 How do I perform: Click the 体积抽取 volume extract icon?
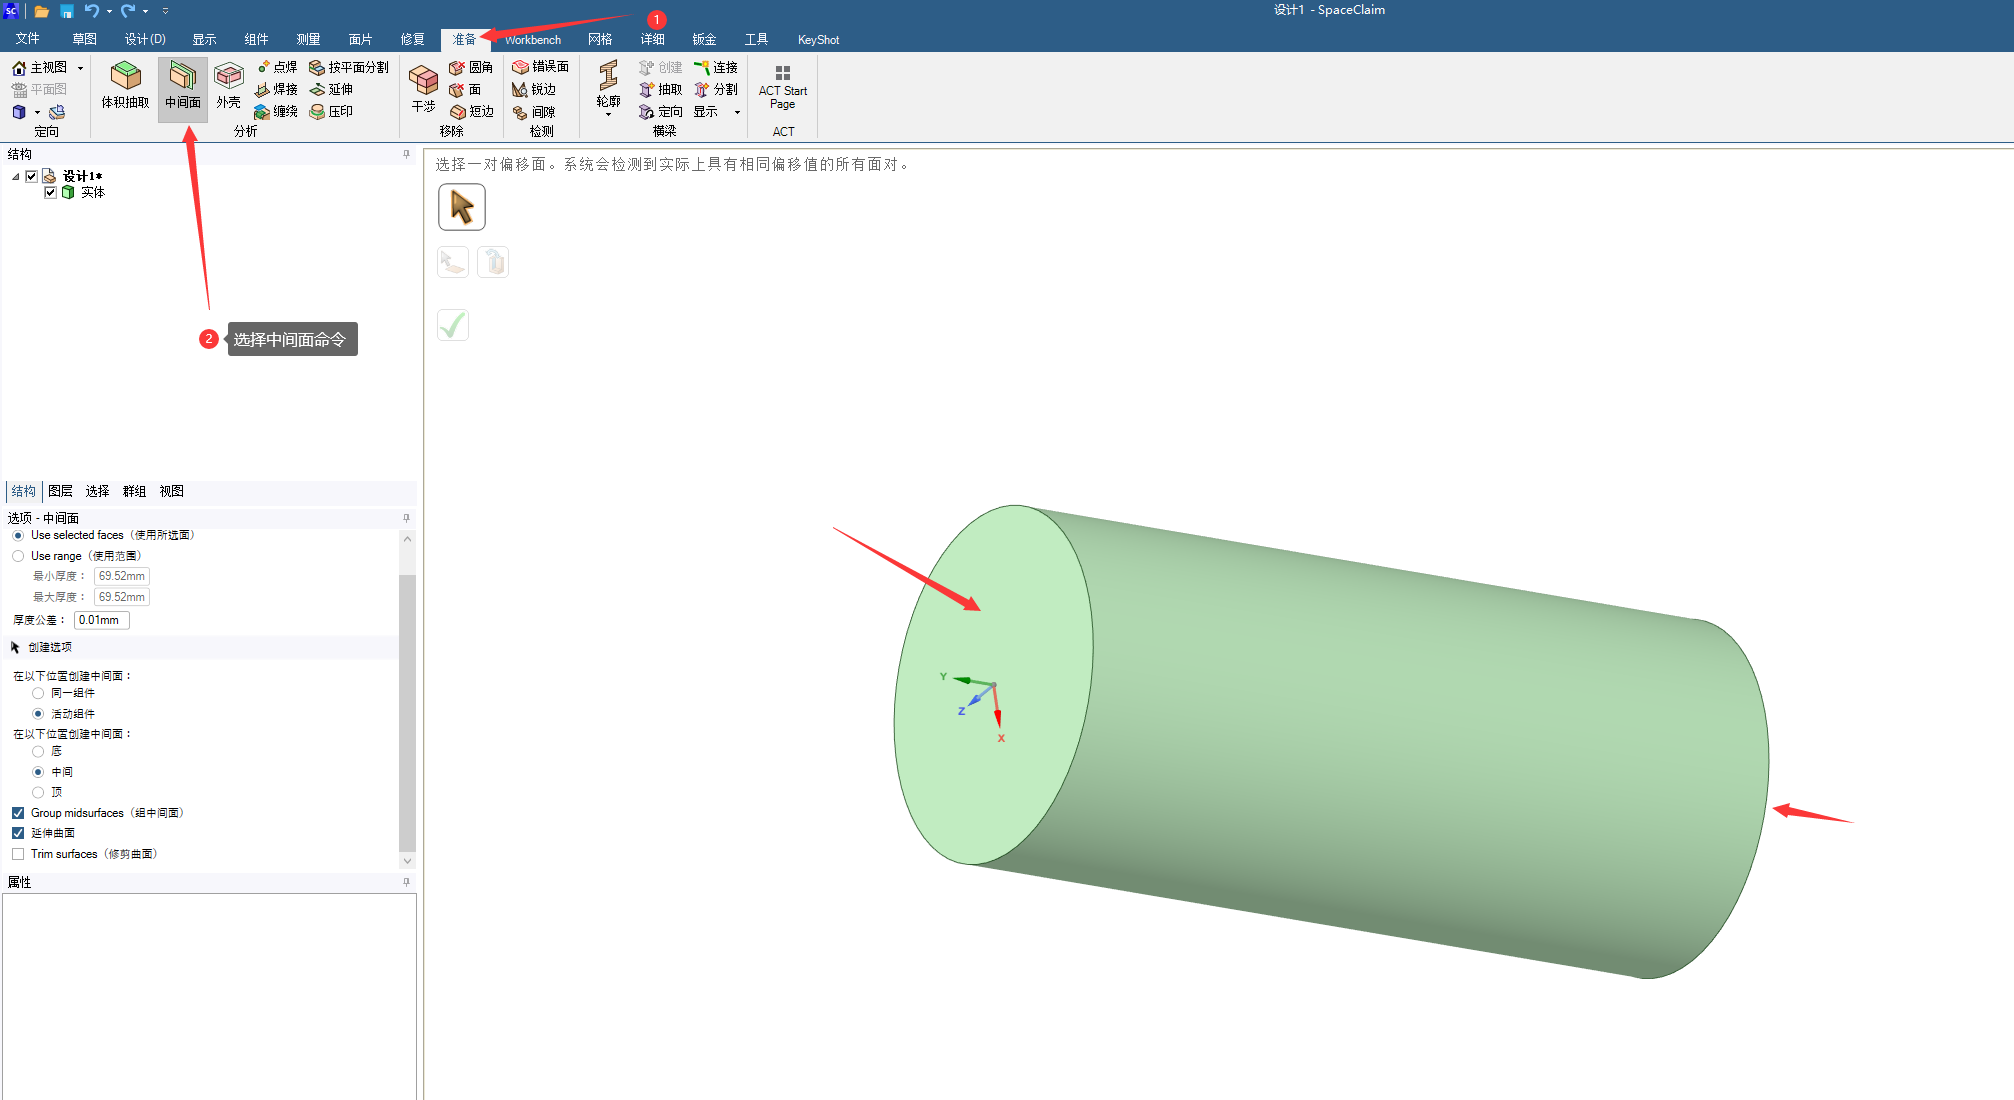[125, 85]
